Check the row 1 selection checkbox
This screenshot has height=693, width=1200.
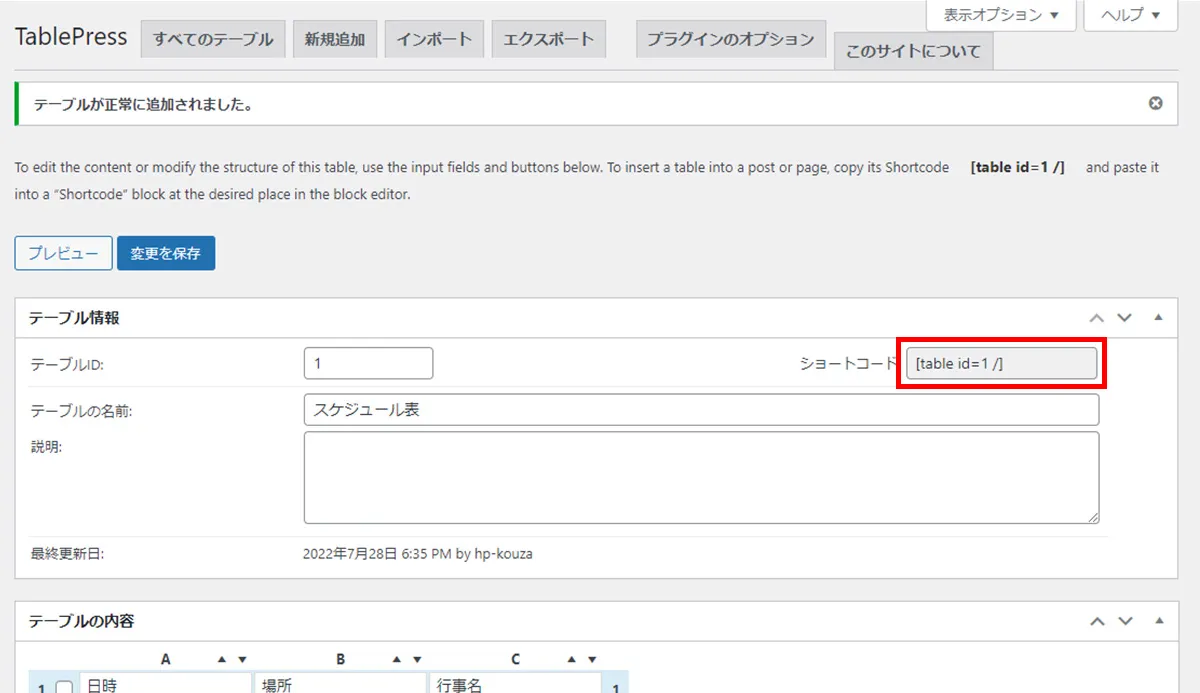[64, 687]
